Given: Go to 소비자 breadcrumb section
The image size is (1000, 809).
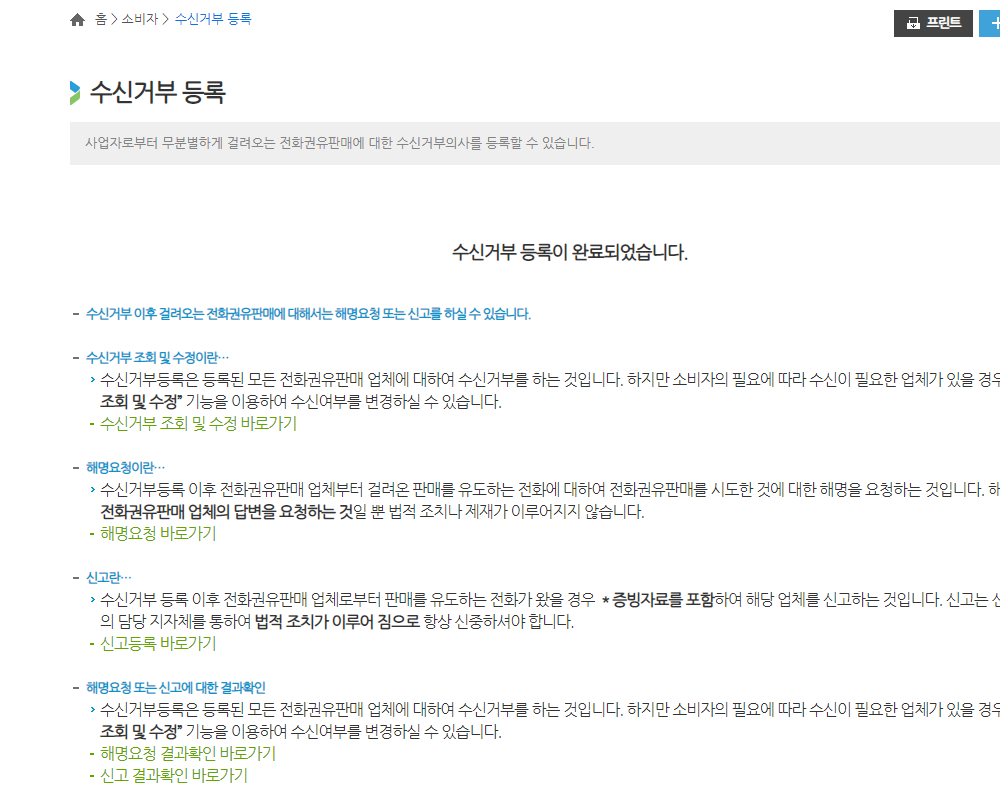Looking at the screenshot, I should tap(139, 19).
